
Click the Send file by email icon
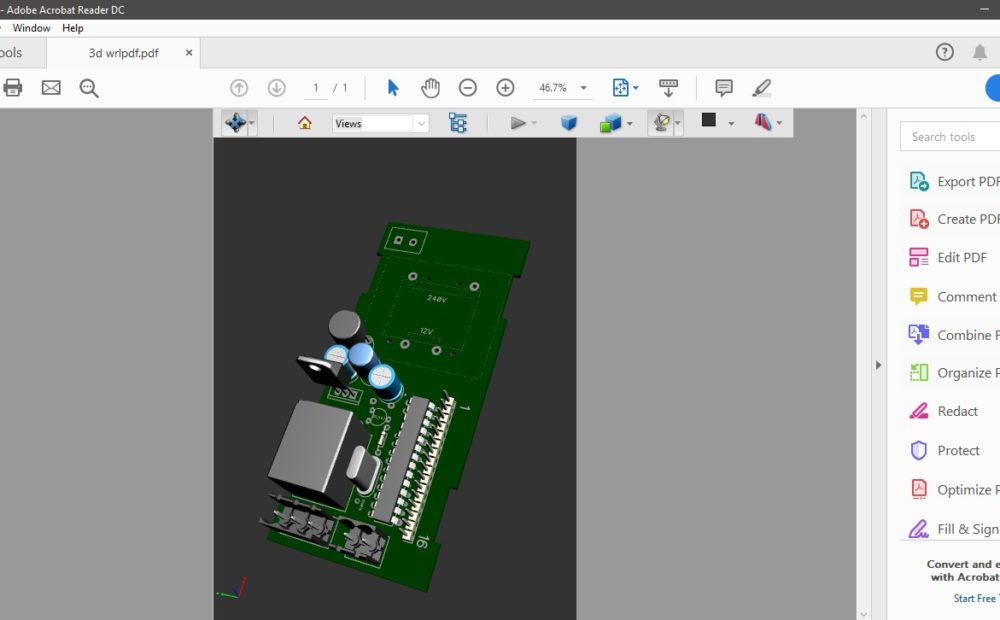point(51,88)
